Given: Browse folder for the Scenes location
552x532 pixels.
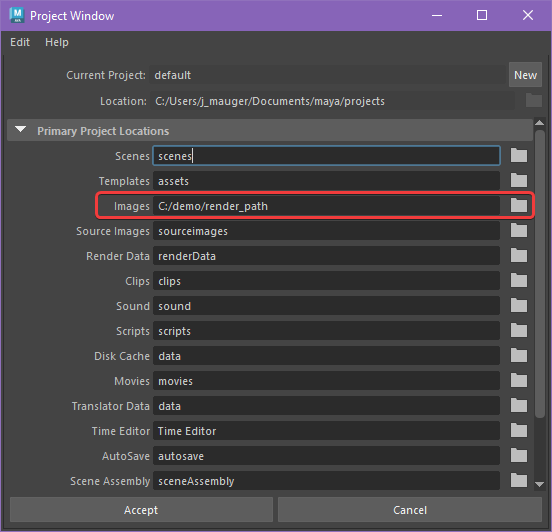Looking at the screenshot, I should tap(519, 155).
